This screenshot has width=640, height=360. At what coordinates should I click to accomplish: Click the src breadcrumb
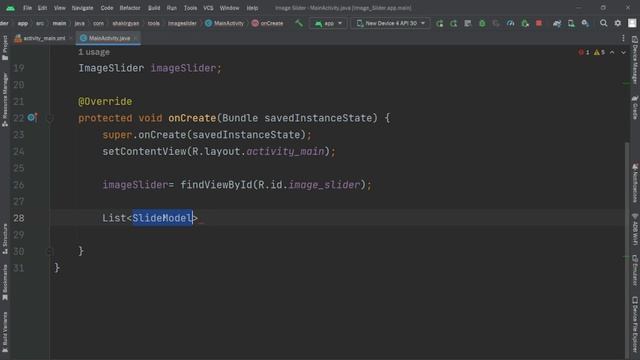click(x=40, y=23)
